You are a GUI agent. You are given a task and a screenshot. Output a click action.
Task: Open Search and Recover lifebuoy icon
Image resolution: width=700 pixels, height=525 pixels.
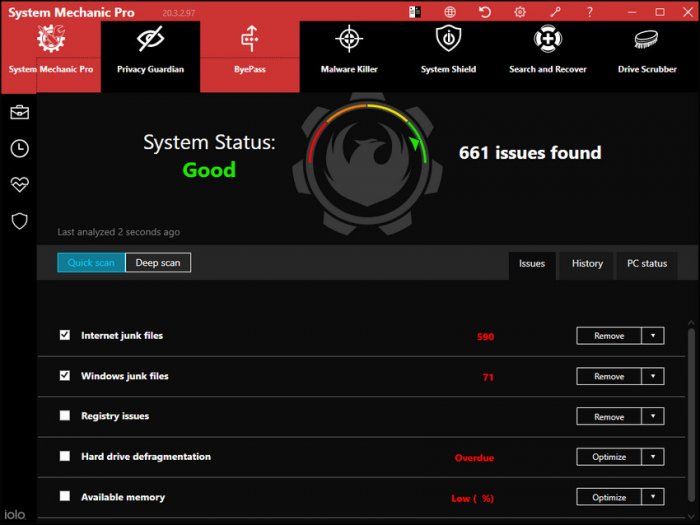pyautogui.click(x=548, y=39)
